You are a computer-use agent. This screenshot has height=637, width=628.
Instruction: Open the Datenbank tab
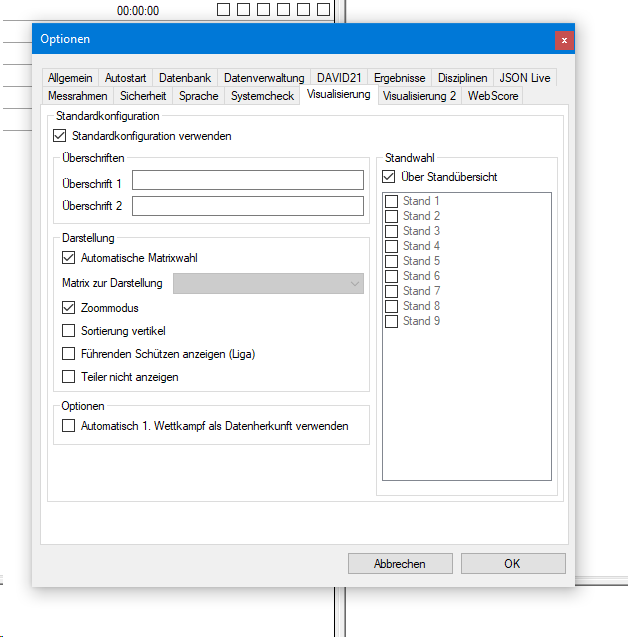185,78
